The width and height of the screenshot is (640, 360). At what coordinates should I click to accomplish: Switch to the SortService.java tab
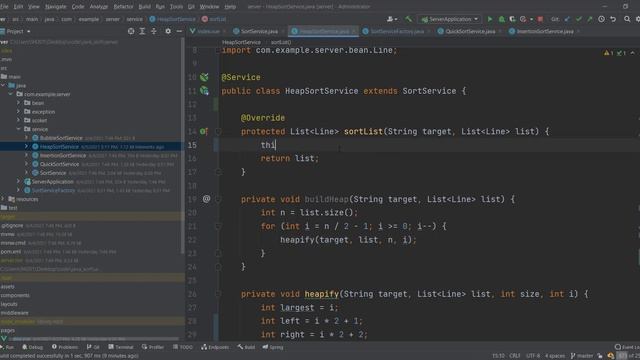(256, 31)
